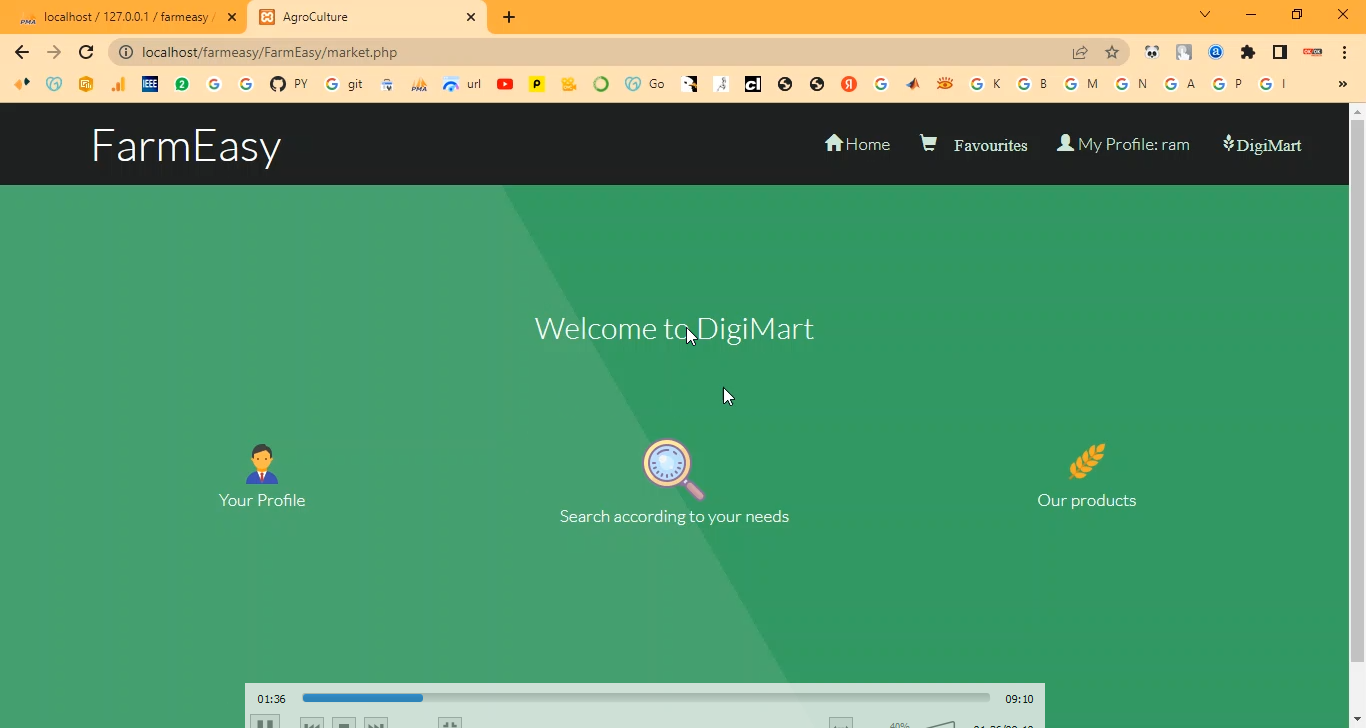Screen dimensions: 1366x728
Task: Expand the hidden bookmarks overflow chevron
Action: click(x=1342, y=84)
